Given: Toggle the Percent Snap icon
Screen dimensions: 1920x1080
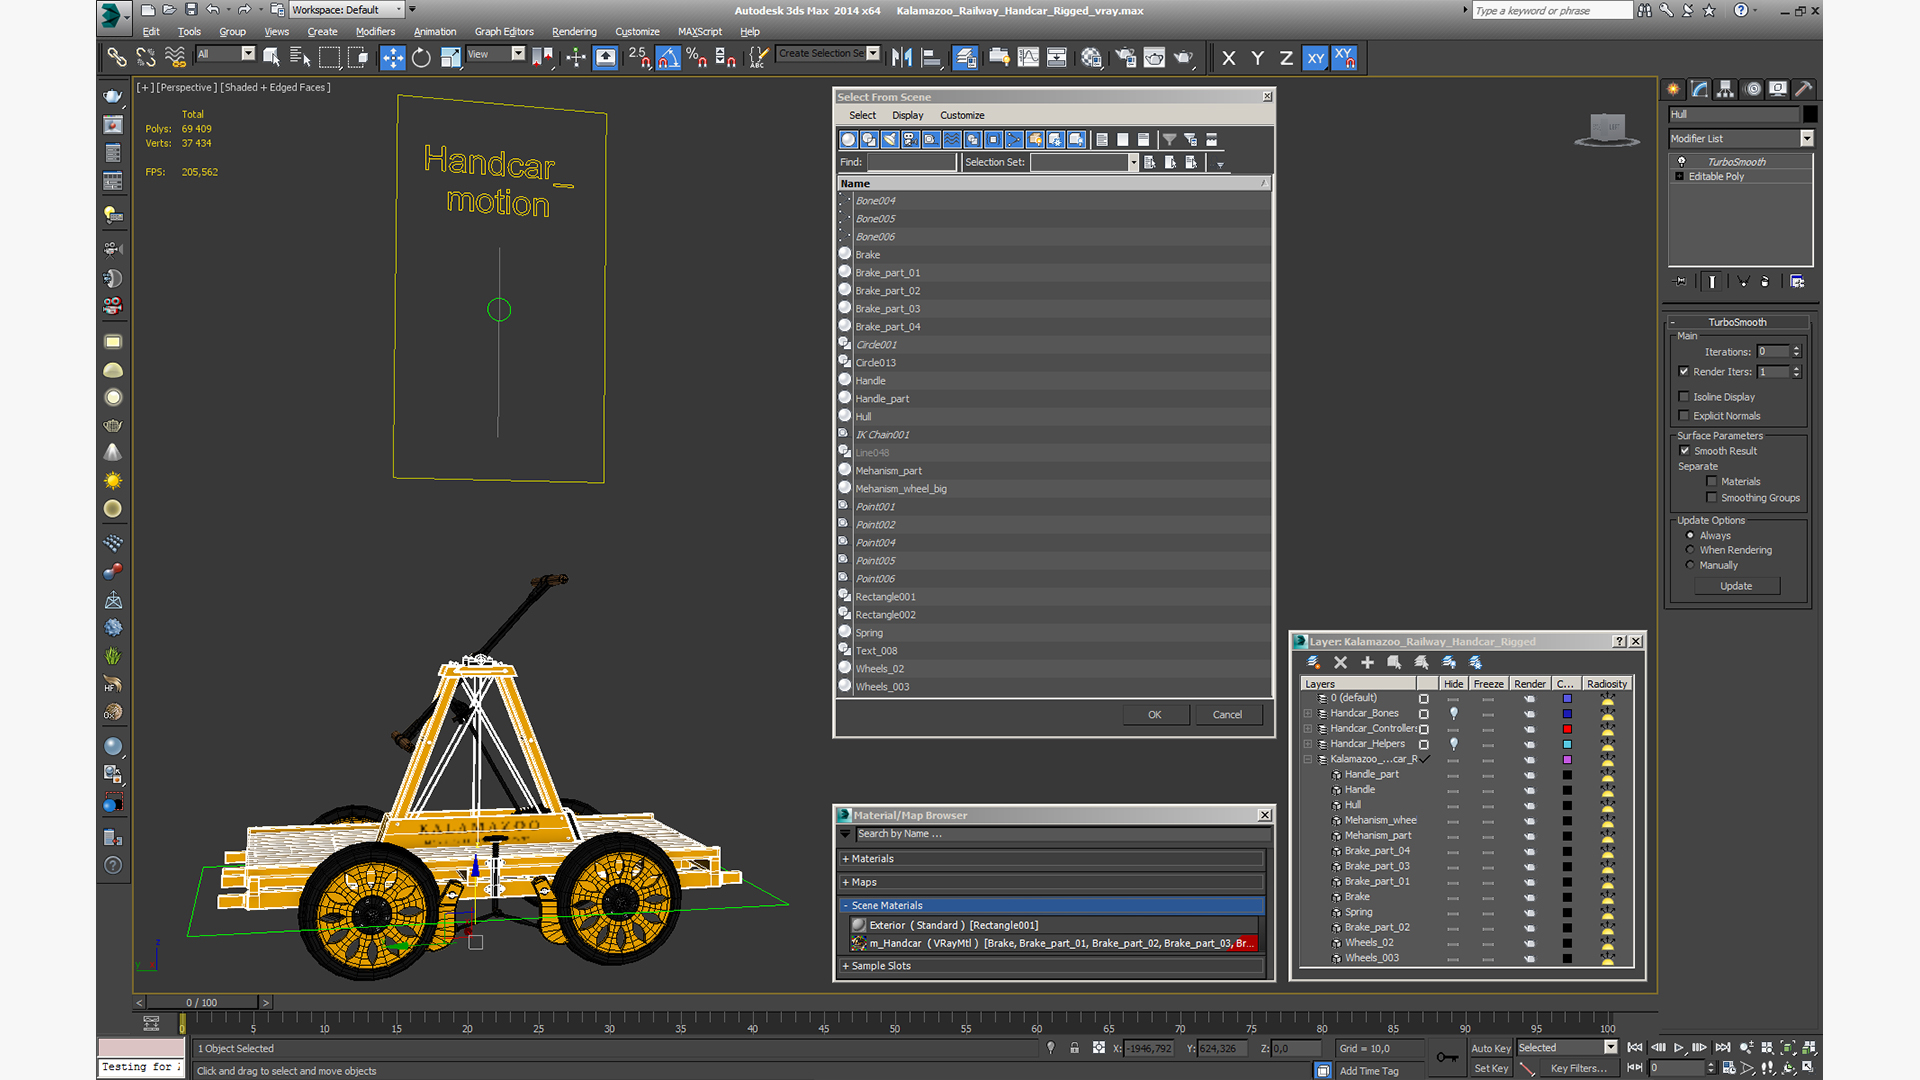Looking at the screenshot, I should click(697, 58).
